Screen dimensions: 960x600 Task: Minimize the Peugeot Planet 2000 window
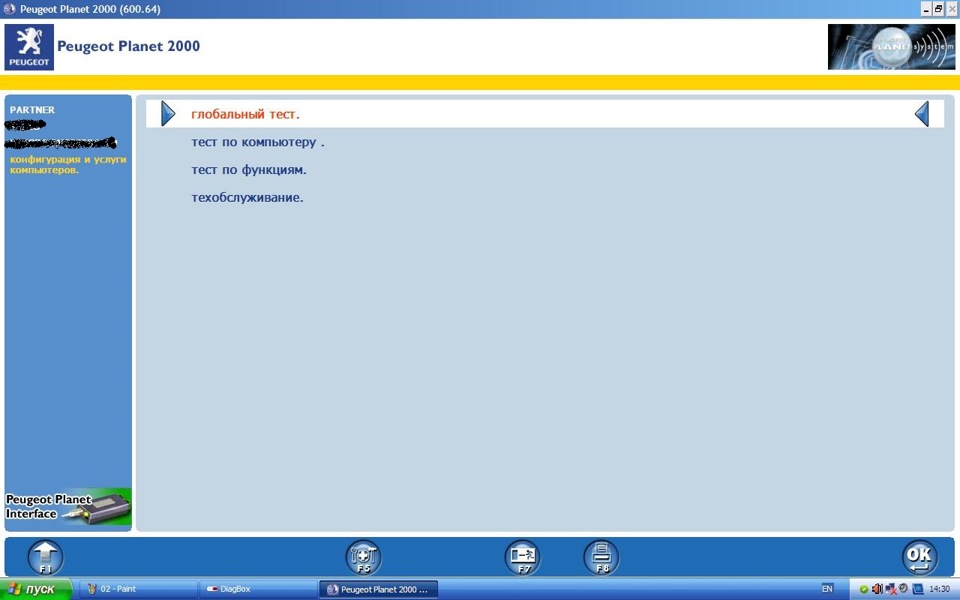[926, 9]
